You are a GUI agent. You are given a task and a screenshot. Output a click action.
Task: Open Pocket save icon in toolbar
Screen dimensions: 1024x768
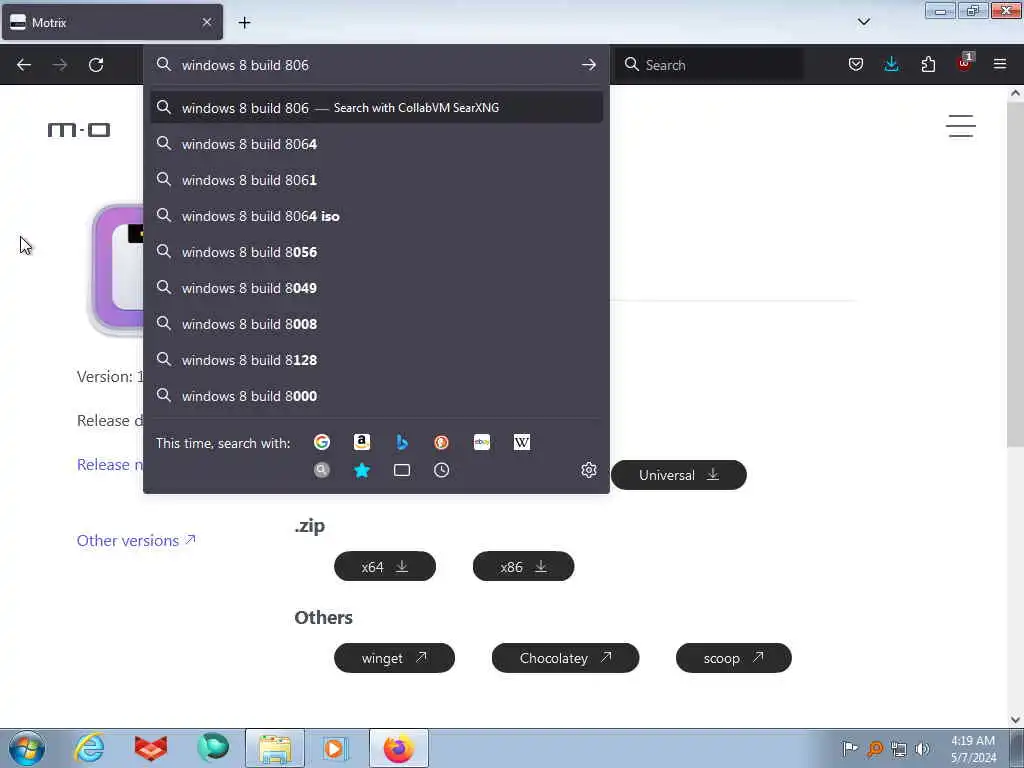click(x=856, y=64)
